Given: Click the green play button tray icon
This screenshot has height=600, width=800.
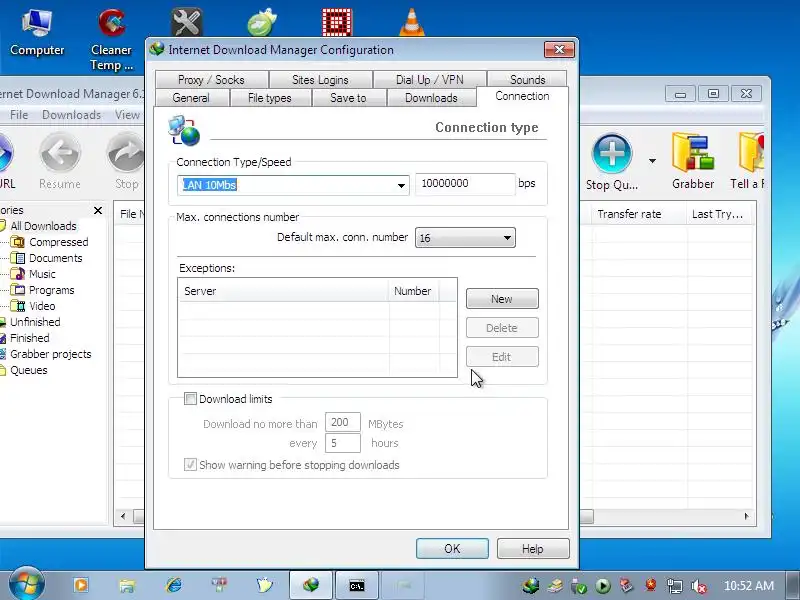Looking at the screenshot, I should (x=603, y=586).
